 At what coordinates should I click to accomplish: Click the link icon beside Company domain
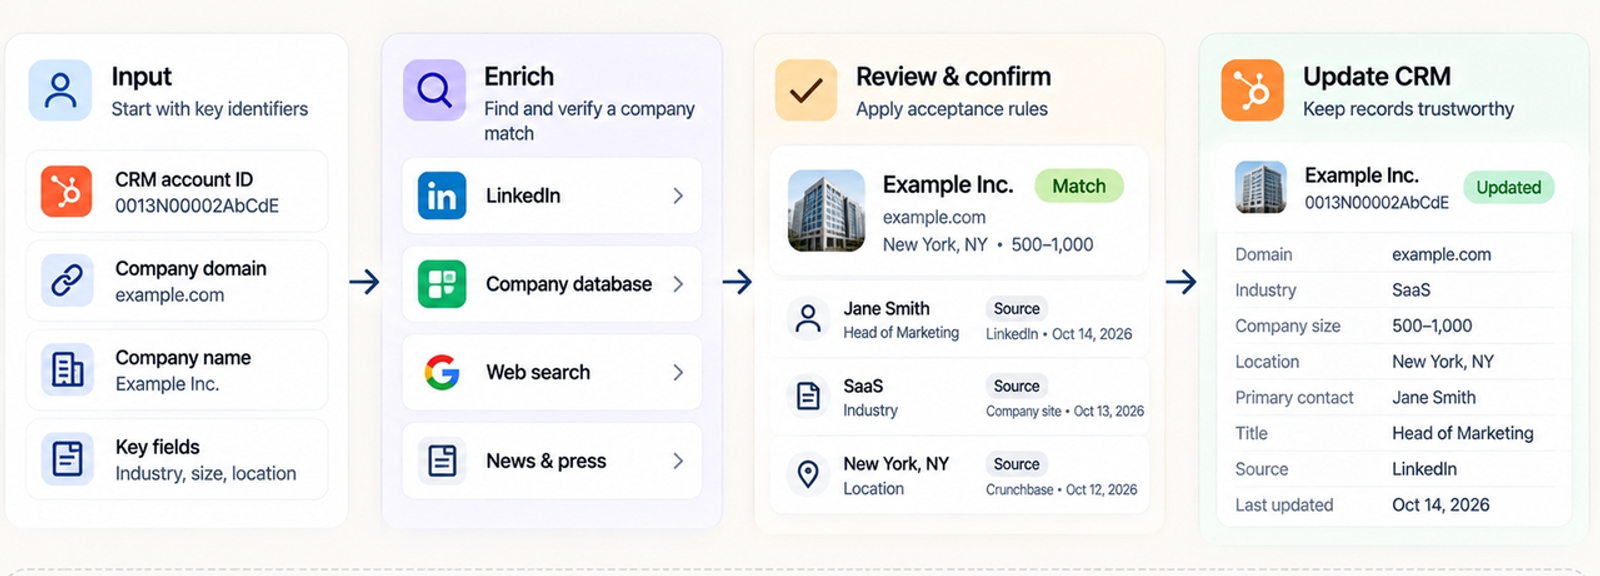coord(67,280)
